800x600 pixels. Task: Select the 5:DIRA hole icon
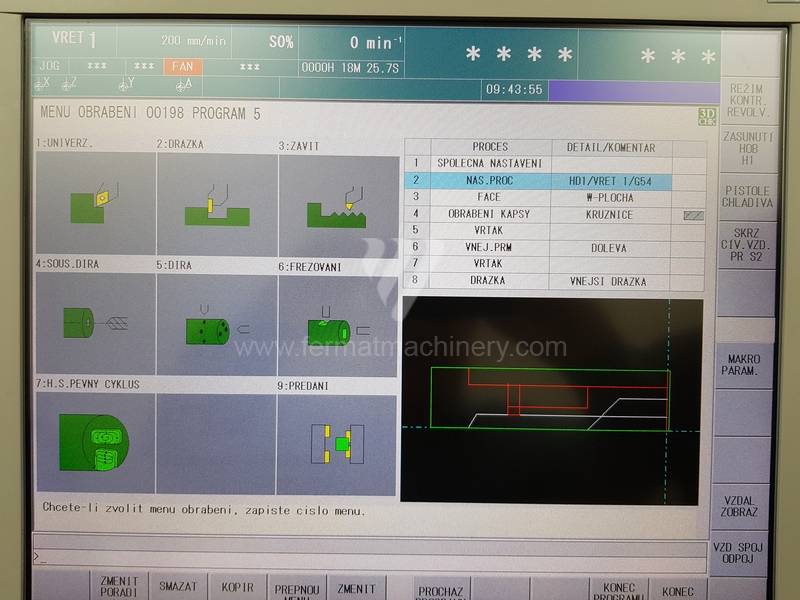[x=216, y=324]
